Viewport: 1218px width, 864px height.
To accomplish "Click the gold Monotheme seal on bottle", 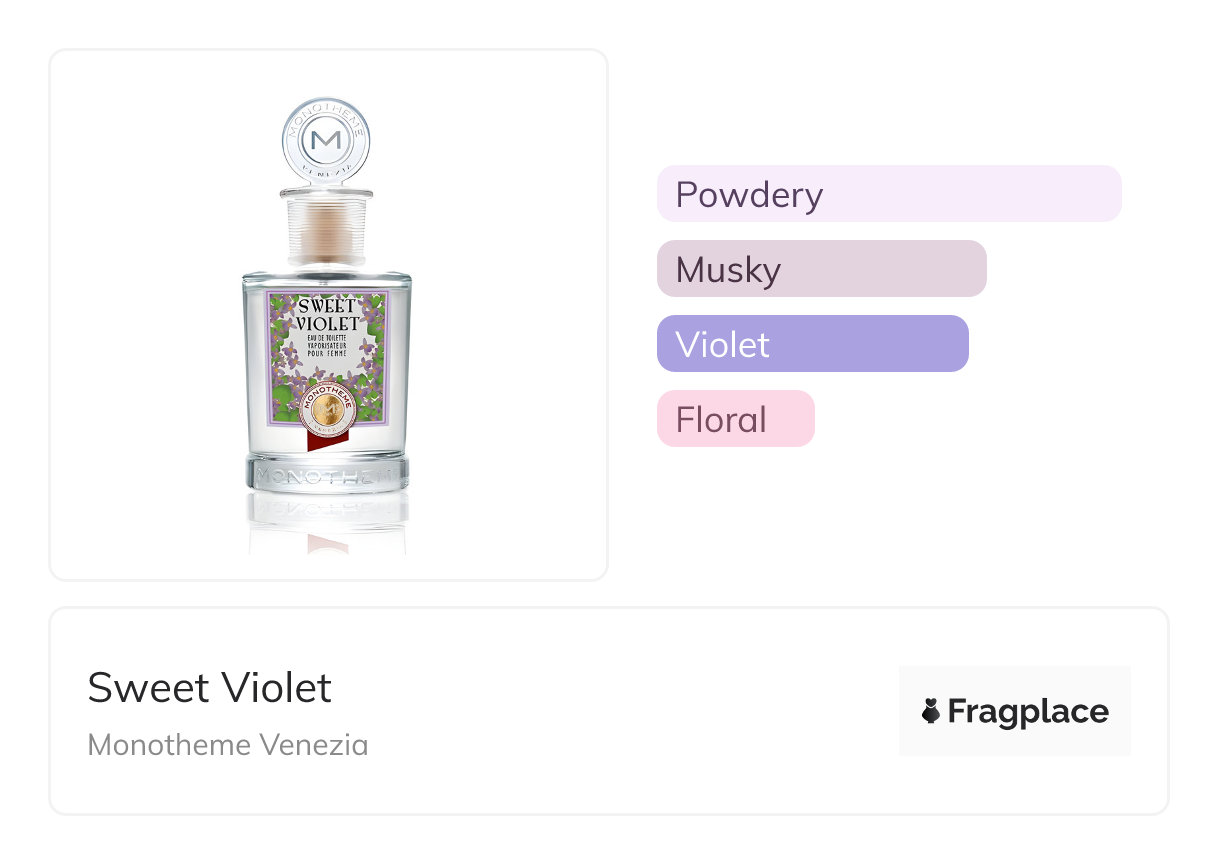I will click(x=327, y=410).
